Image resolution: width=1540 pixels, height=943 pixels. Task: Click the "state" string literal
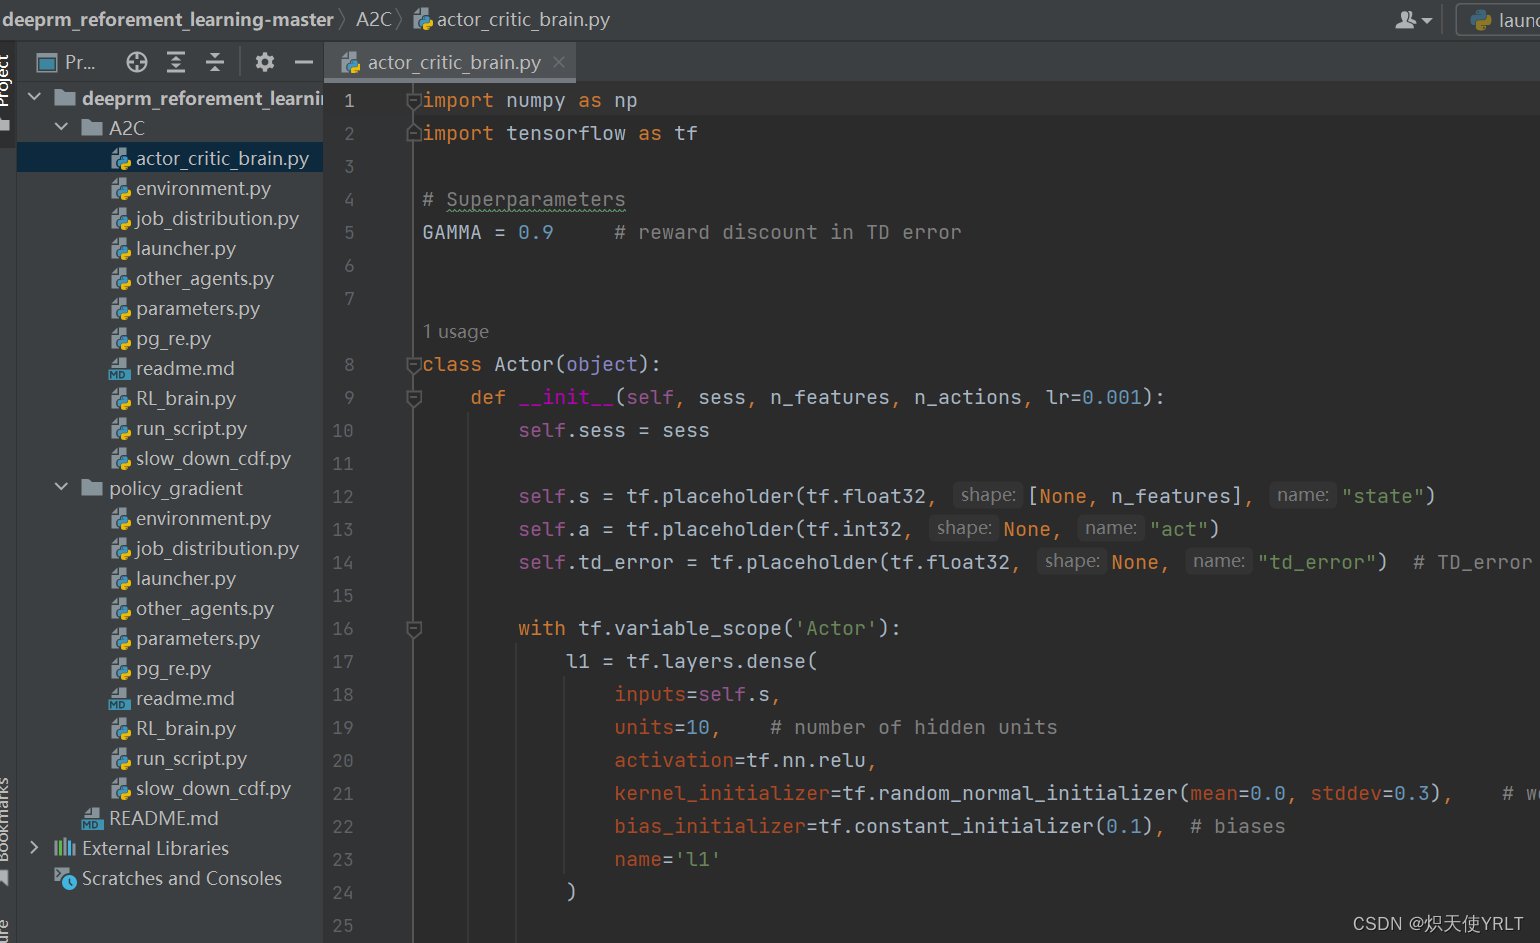[1383, 496]
